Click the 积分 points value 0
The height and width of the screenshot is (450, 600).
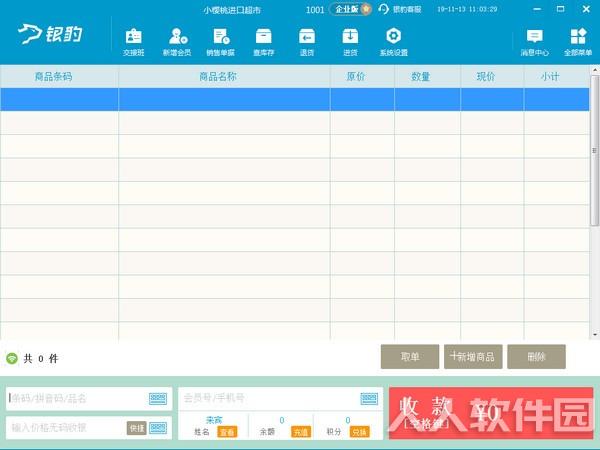pos(347,420)
